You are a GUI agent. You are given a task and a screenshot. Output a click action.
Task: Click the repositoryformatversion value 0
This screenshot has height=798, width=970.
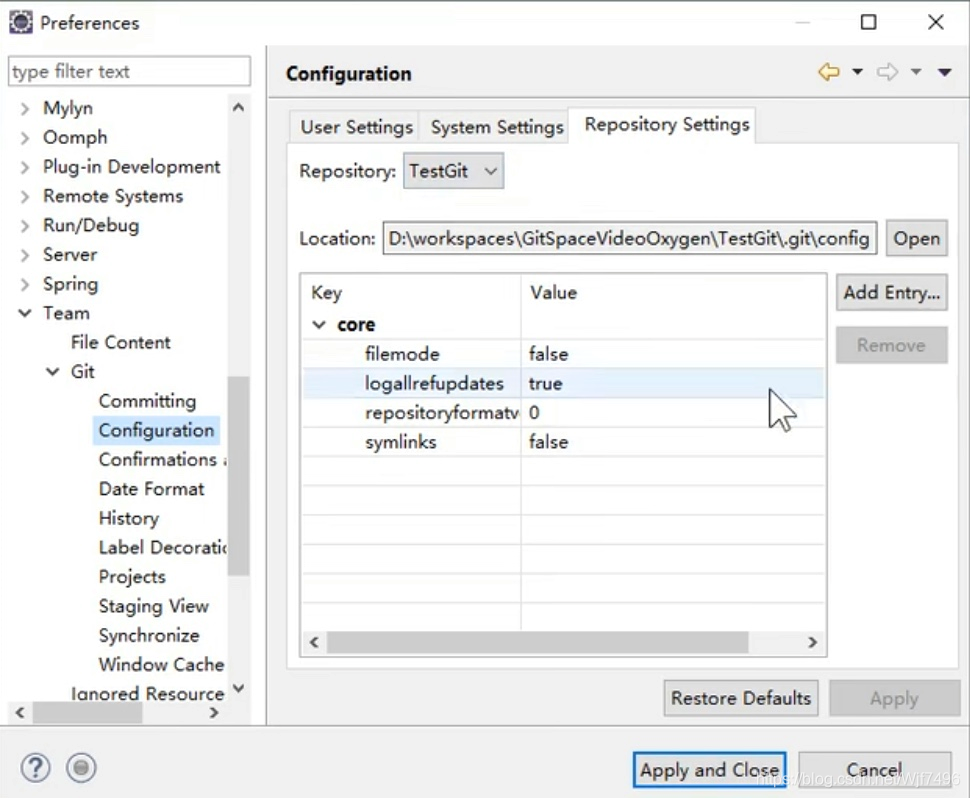[x=534, y=413]
